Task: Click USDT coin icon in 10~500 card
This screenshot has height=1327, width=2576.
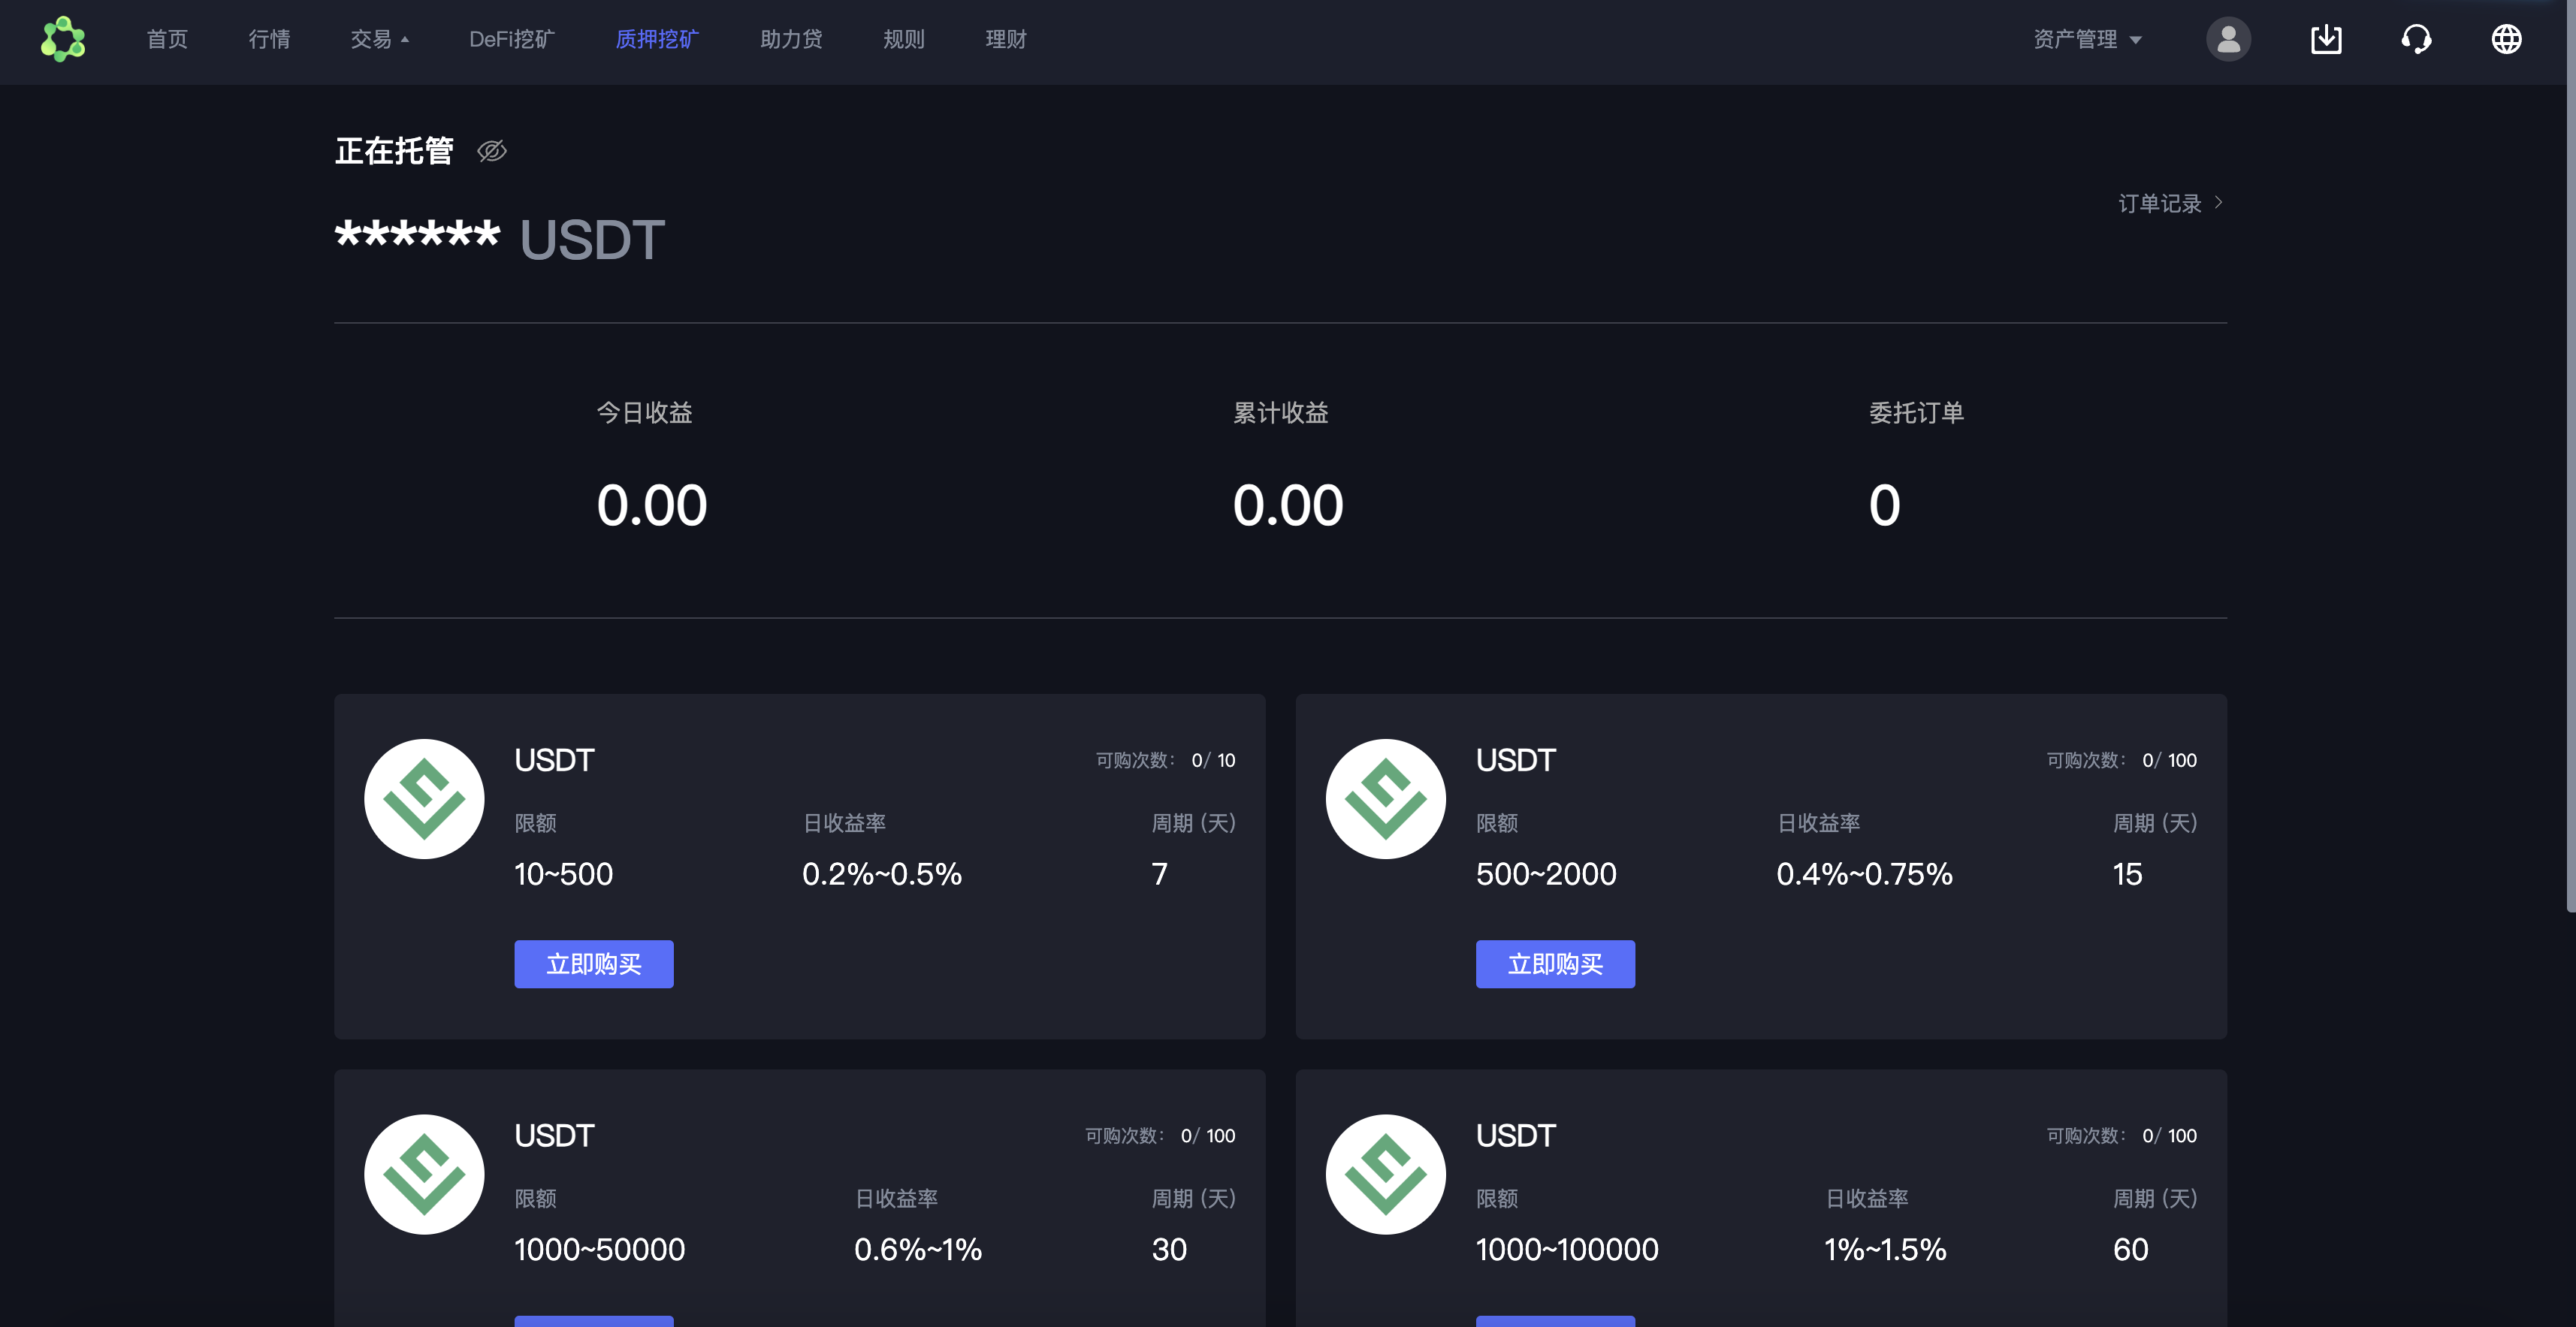Action: [x=424, y=798]
